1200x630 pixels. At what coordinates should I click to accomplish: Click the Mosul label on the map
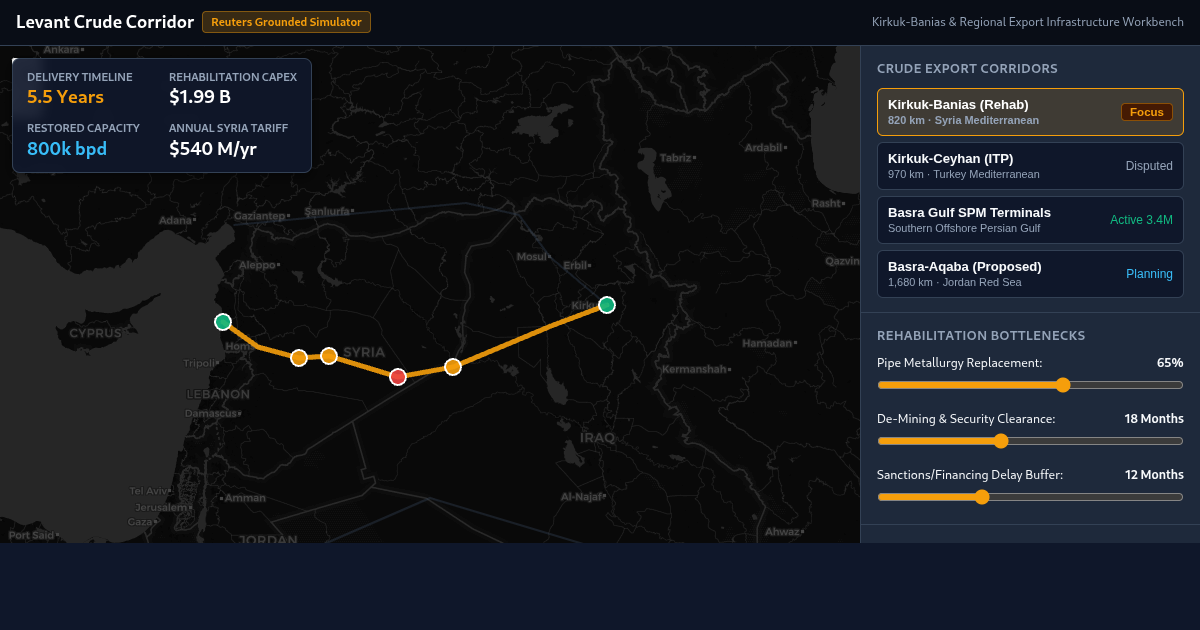(532, 257)
